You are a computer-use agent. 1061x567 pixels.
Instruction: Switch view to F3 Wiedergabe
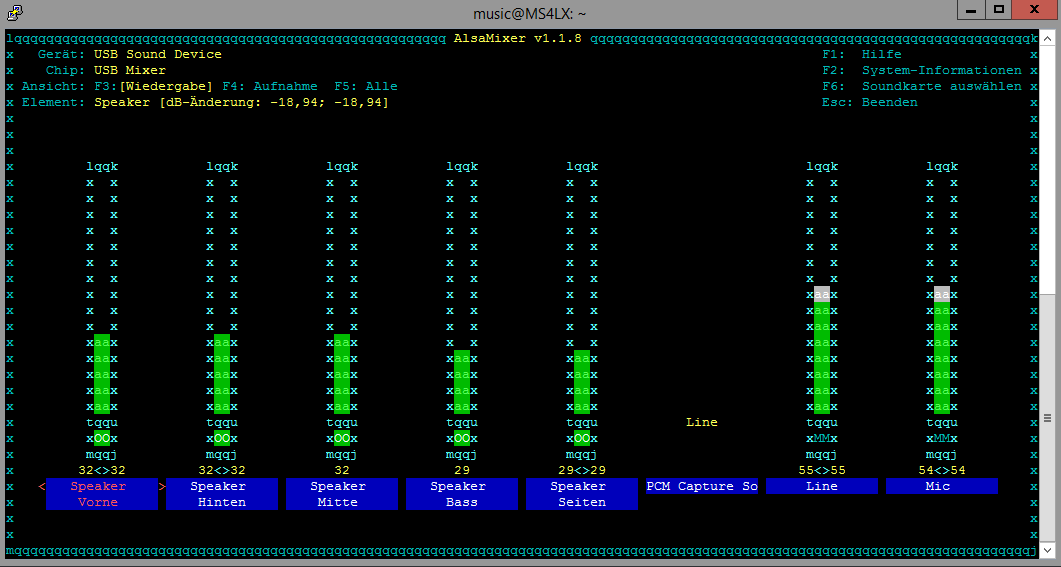tap(153, 87)
